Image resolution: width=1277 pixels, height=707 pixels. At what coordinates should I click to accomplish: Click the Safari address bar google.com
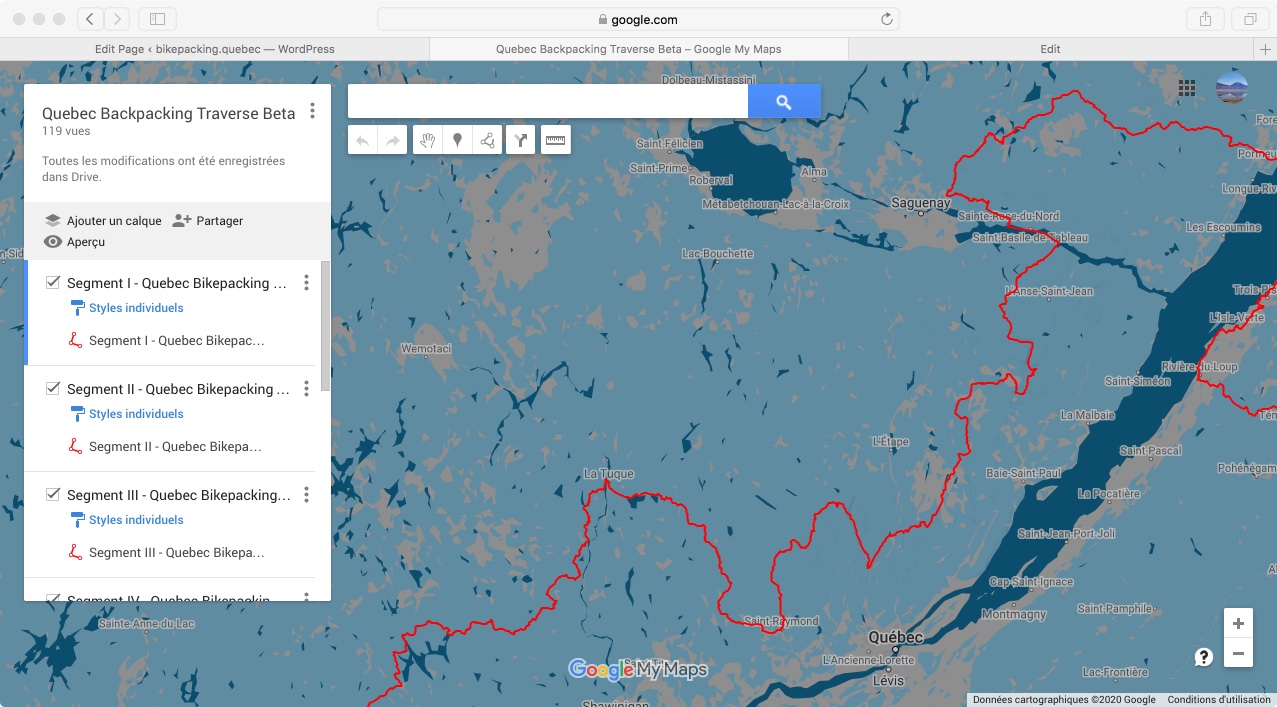(638, 19)
